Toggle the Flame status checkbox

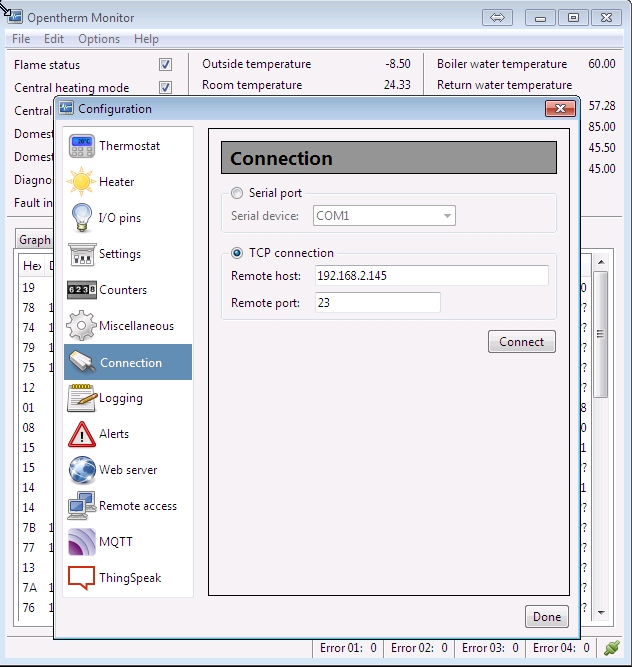click(165, 65)
